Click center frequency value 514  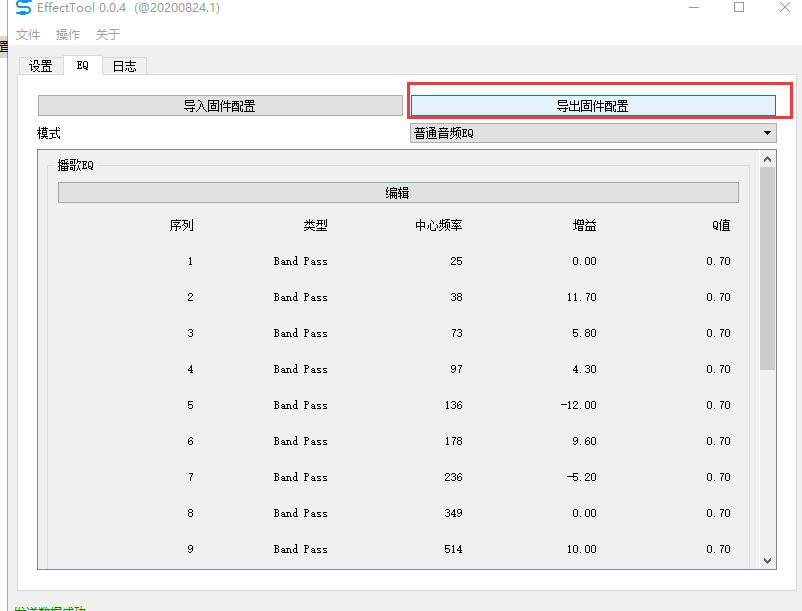(454, 549)
